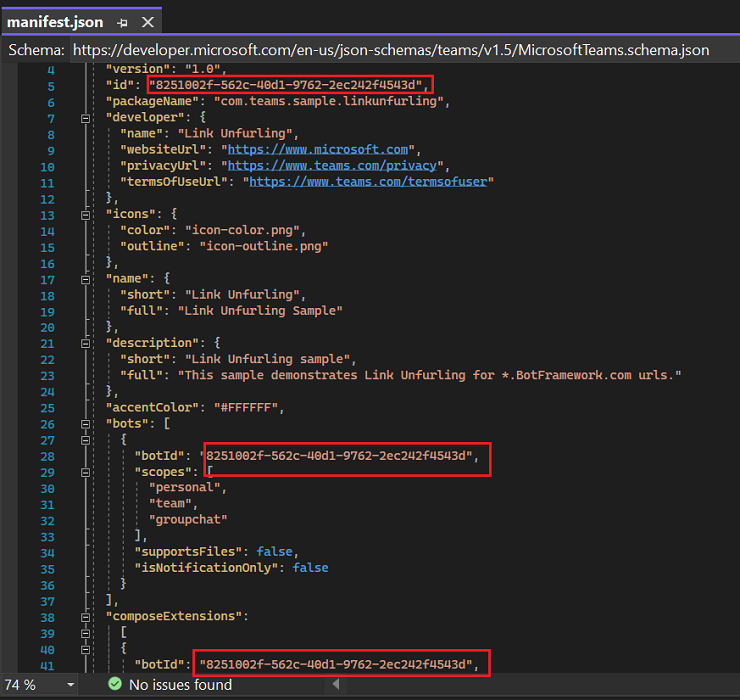Click the "version" key on line 4

pos(138,69)
